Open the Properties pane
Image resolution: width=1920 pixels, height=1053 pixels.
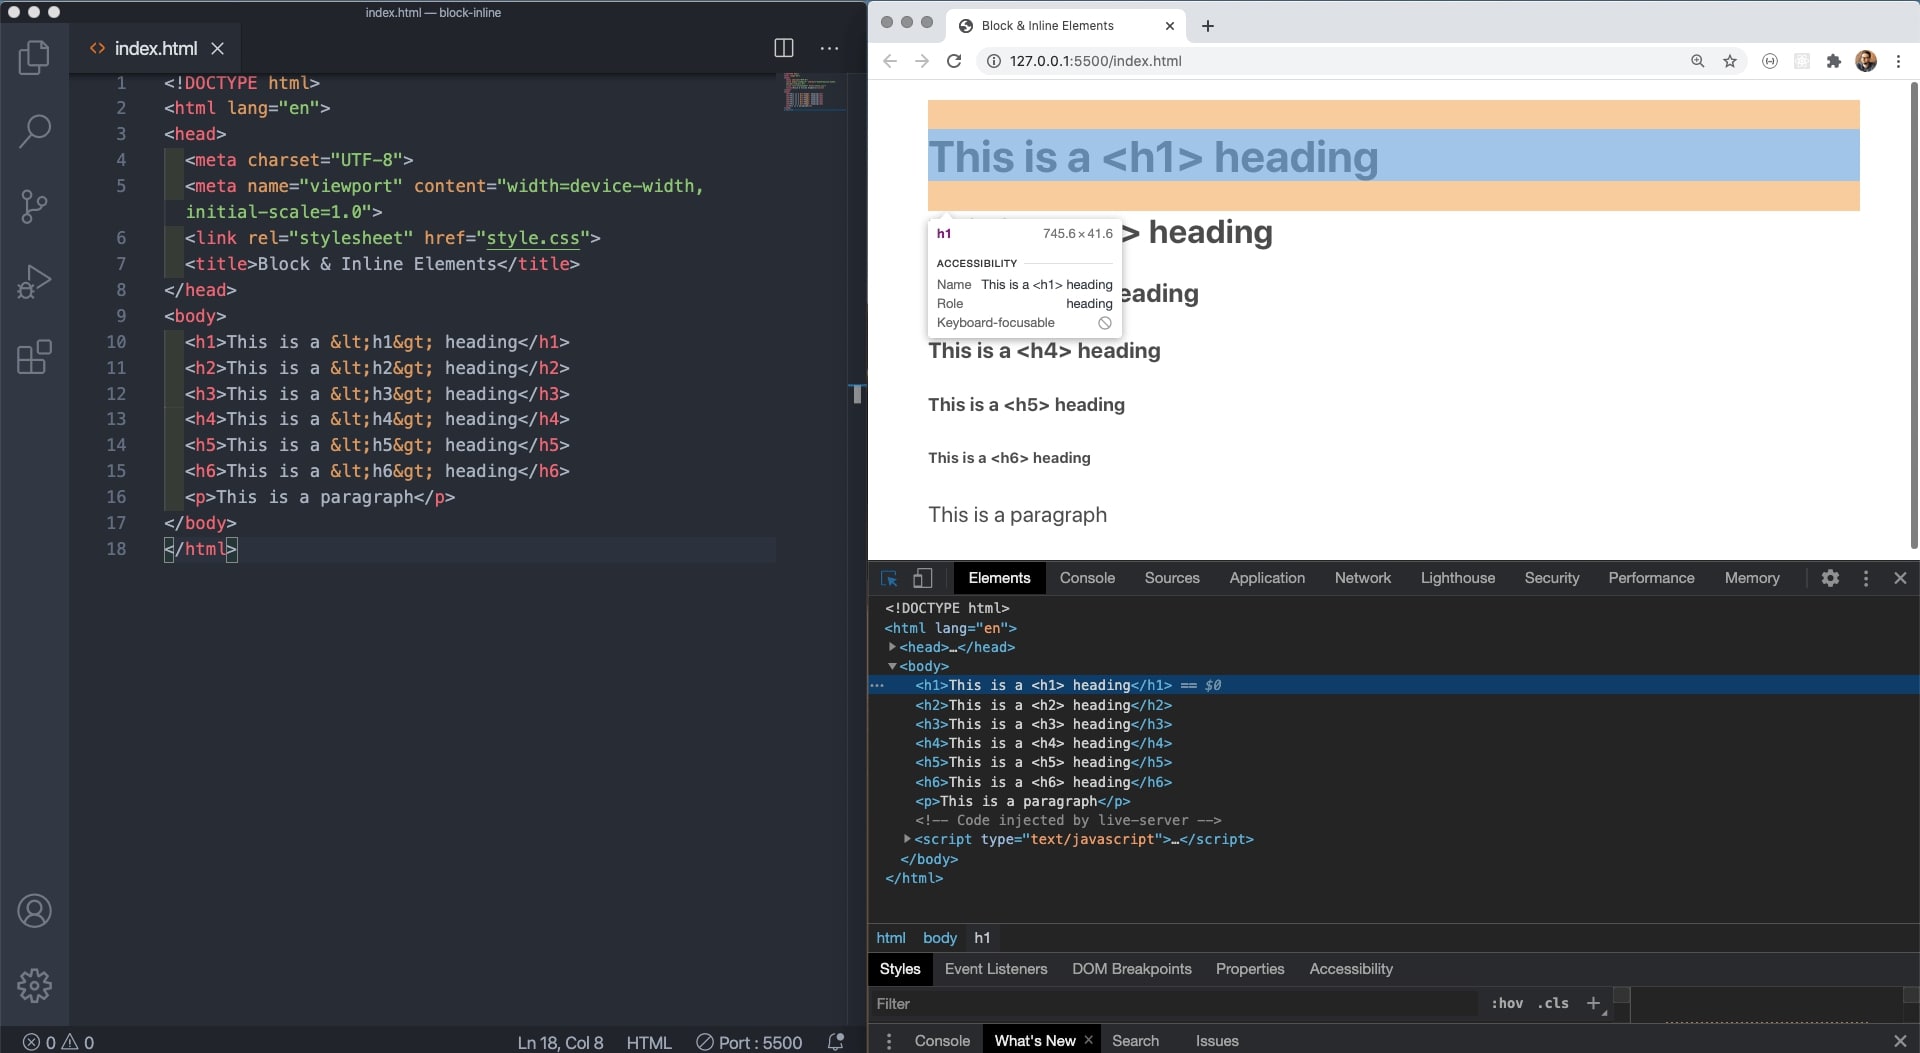pyautogui.click(x=1249, y=969)
